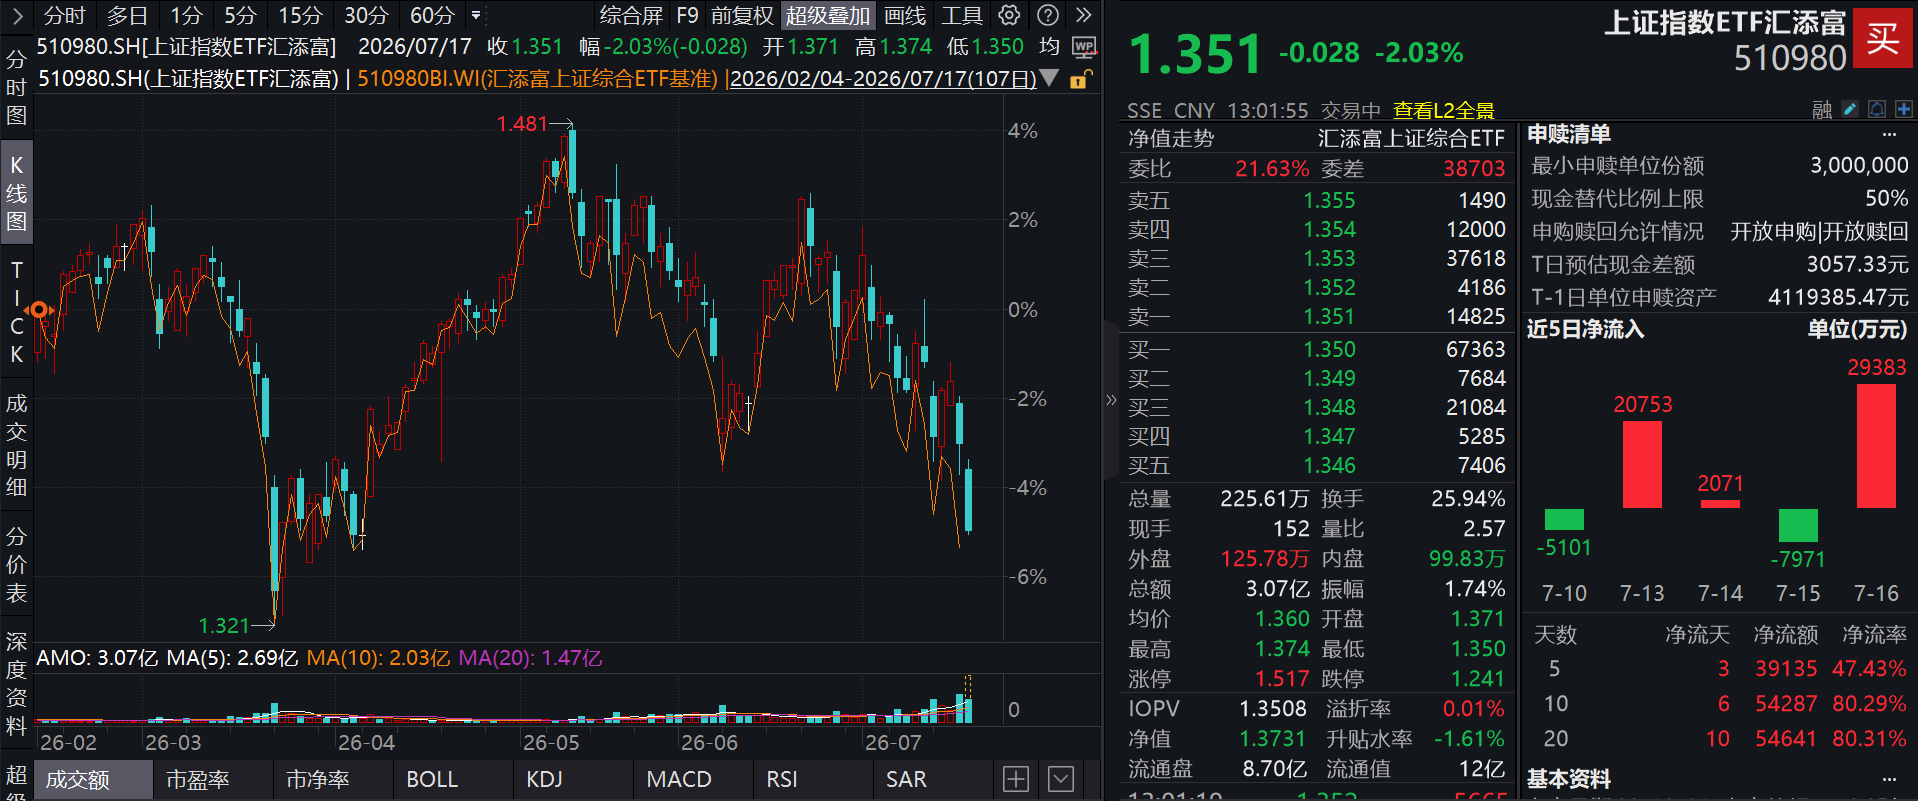Screen dimensions: 1918x801
Task: Click the orange lock icon beside date range
Action: [x=1079, y=79]
